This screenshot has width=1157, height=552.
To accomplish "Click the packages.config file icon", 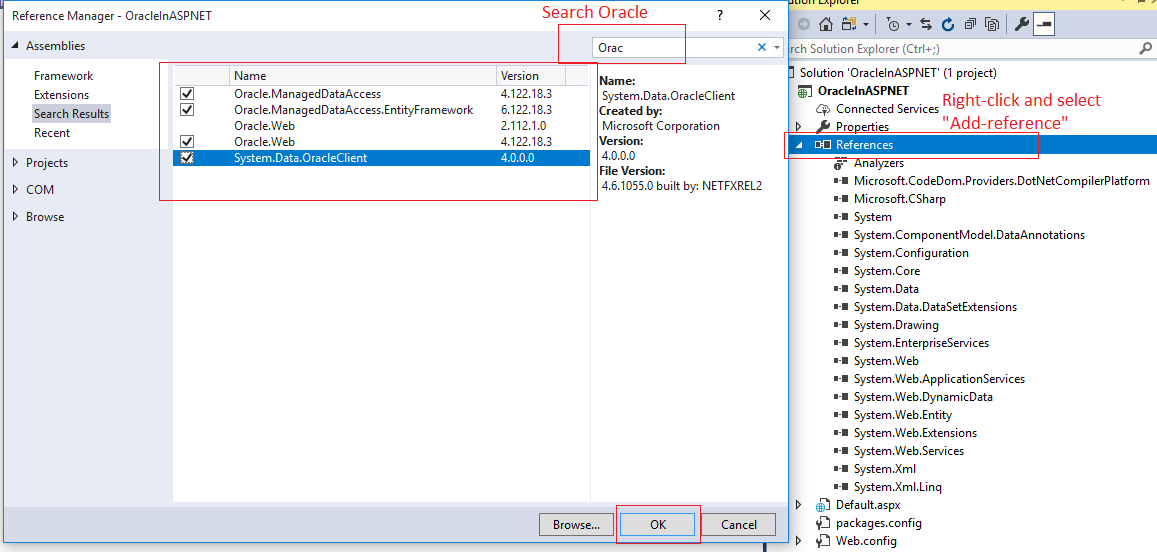I will [x=823, y=523].
